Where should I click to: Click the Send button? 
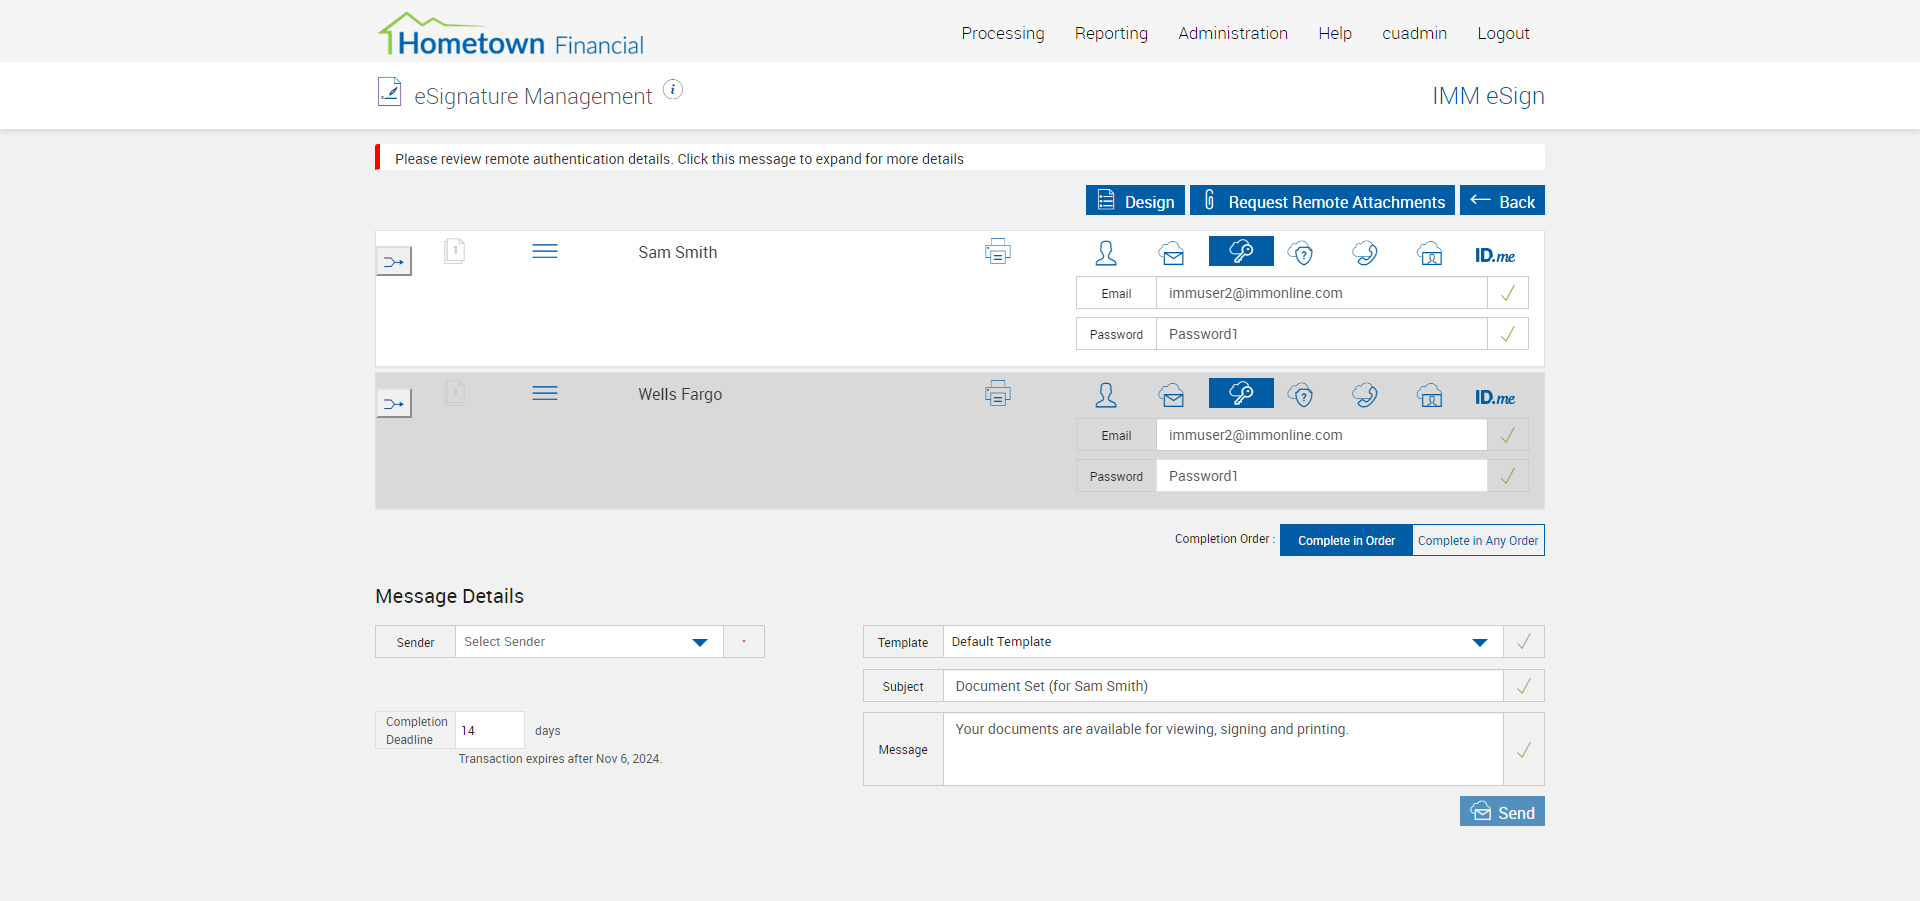(1502, 812)
